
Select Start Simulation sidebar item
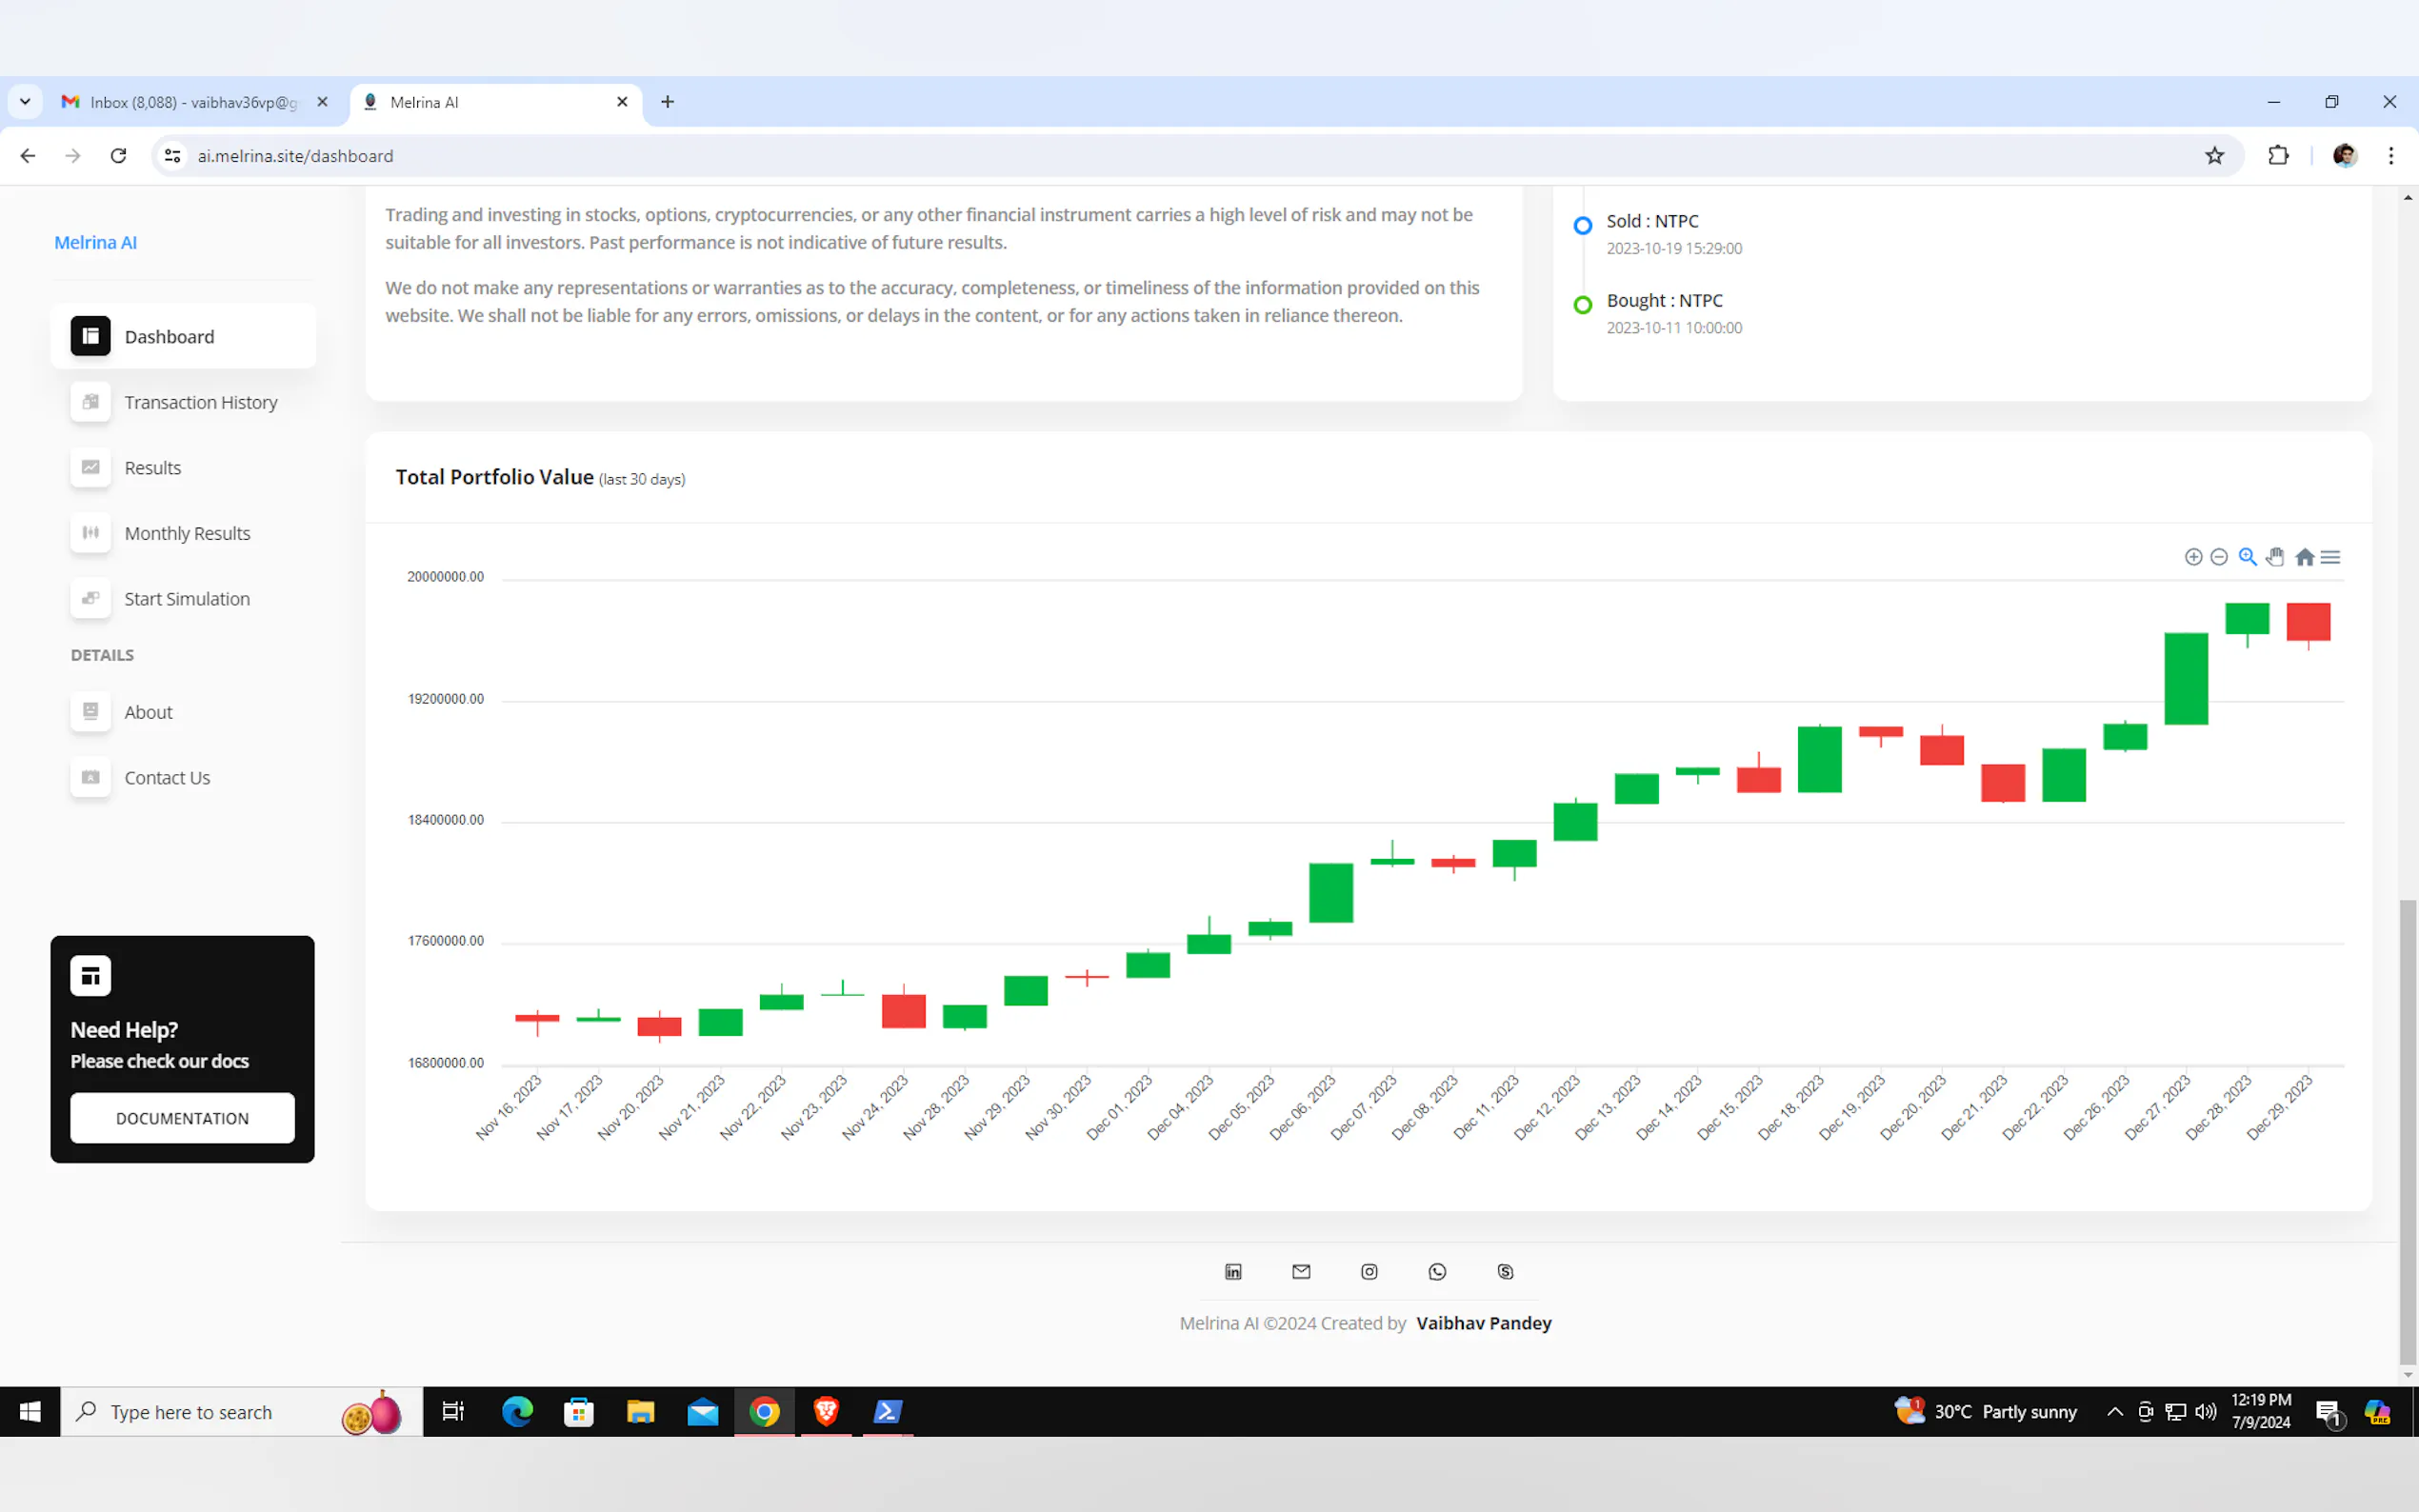pos(187,599)
